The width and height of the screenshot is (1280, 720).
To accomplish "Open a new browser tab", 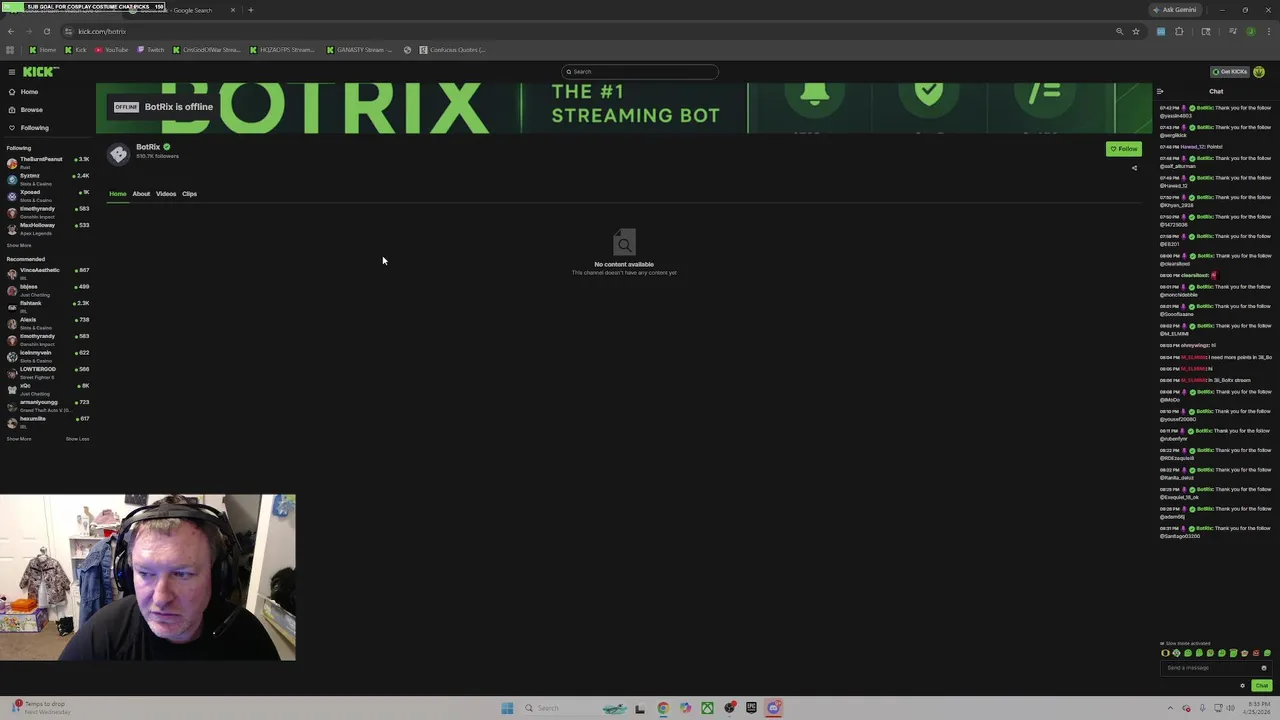I will 250,10.
